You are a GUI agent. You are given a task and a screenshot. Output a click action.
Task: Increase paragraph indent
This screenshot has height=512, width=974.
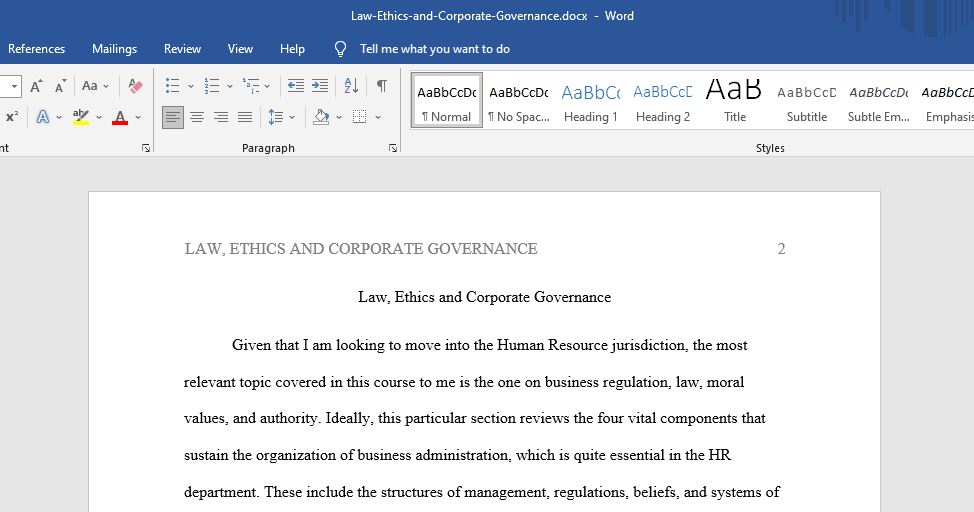point(320,86)
